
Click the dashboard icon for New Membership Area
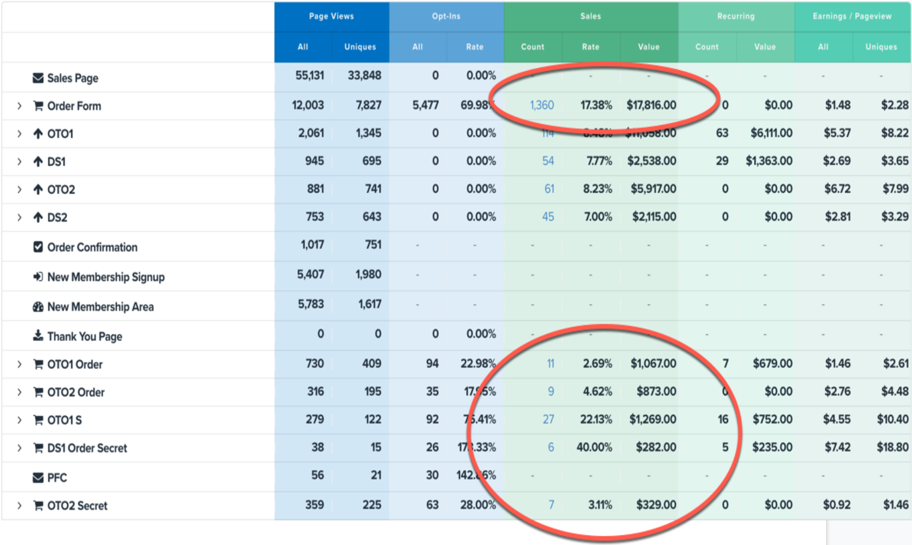pos(38,307)
